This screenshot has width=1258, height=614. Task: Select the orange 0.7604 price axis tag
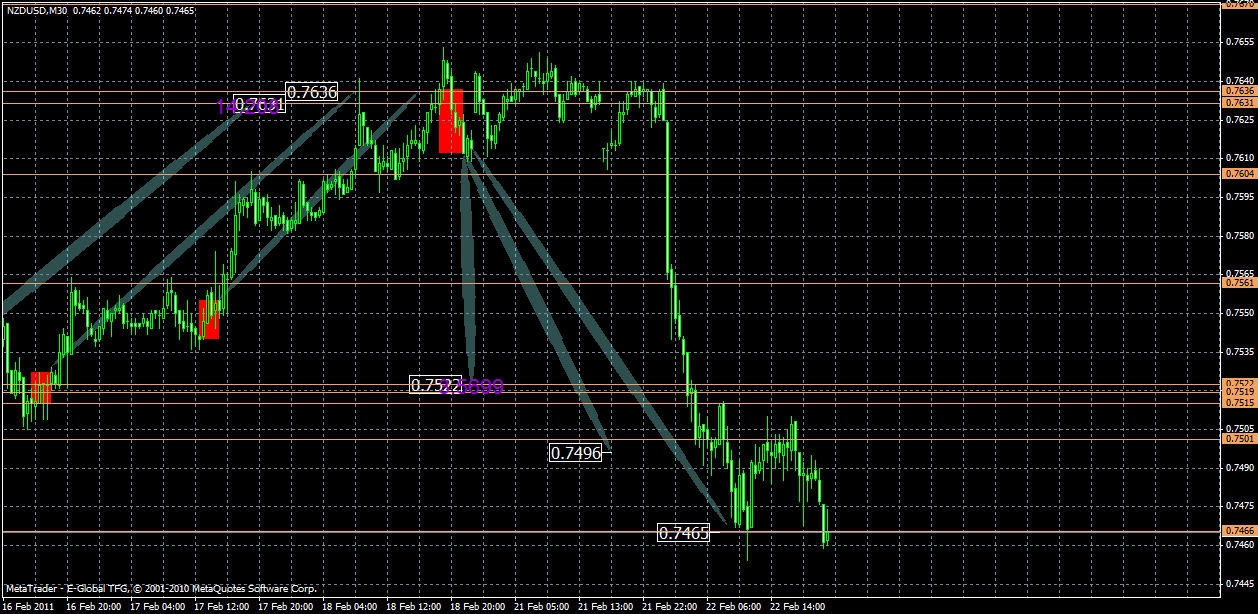1240,173
